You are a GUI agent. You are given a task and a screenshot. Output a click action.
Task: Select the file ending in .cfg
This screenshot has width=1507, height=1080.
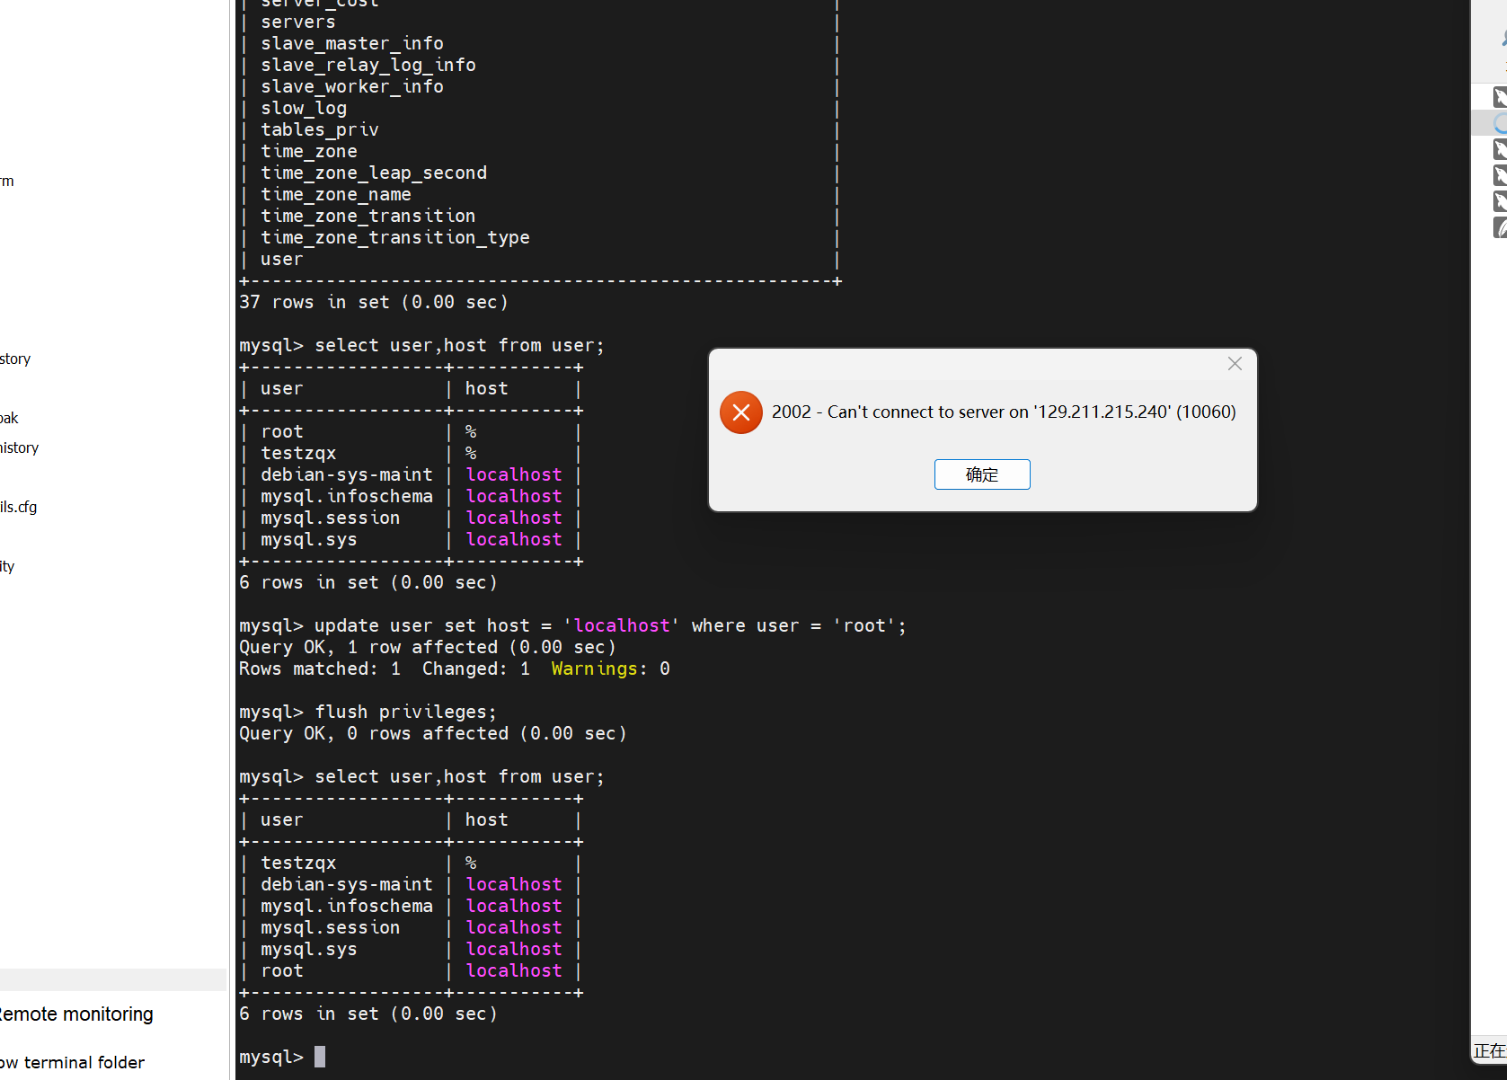coord(19,507)
